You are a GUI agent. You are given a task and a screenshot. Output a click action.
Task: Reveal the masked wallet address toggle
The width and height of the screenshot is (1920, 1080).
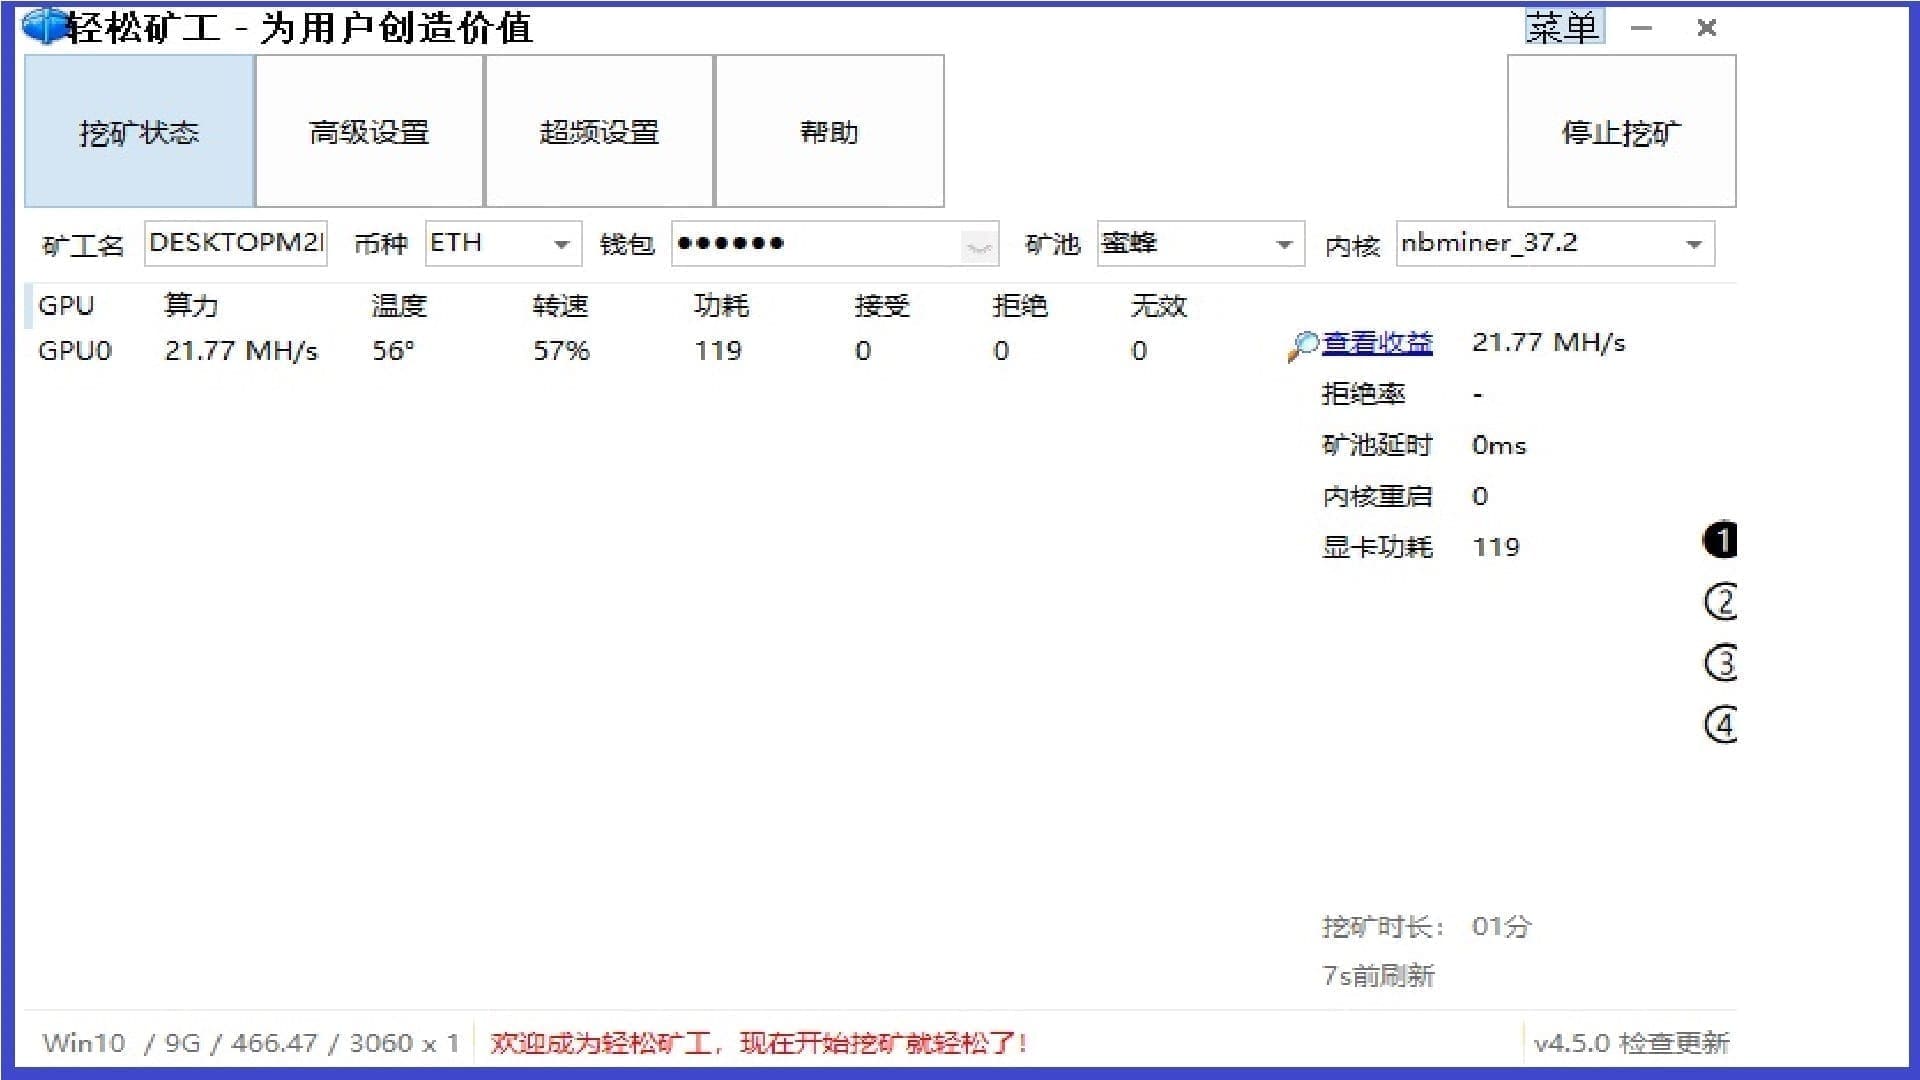(x=978, y=245)
